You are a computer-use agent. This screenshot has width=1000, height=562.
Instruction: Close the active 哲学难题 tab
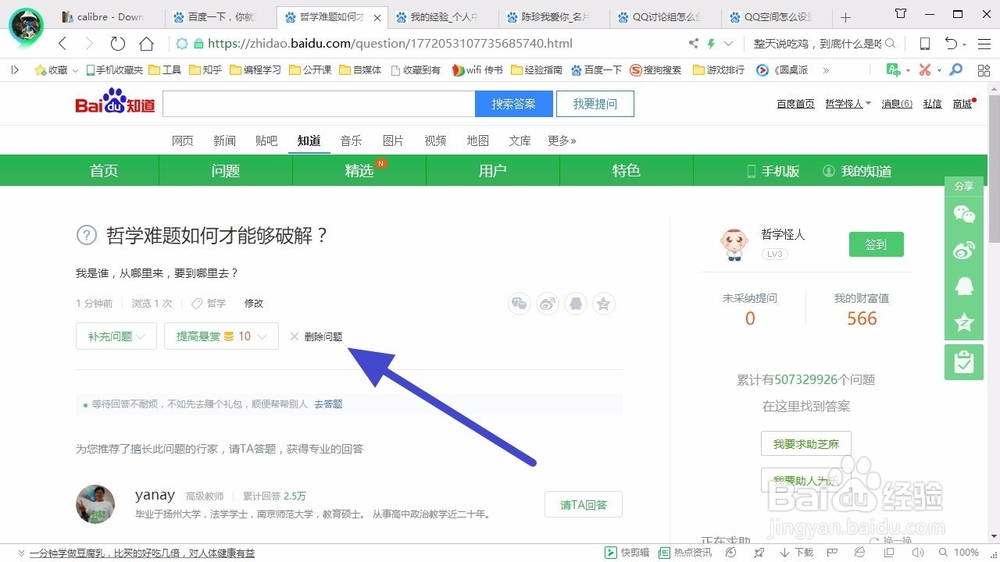tap(378, 18)
